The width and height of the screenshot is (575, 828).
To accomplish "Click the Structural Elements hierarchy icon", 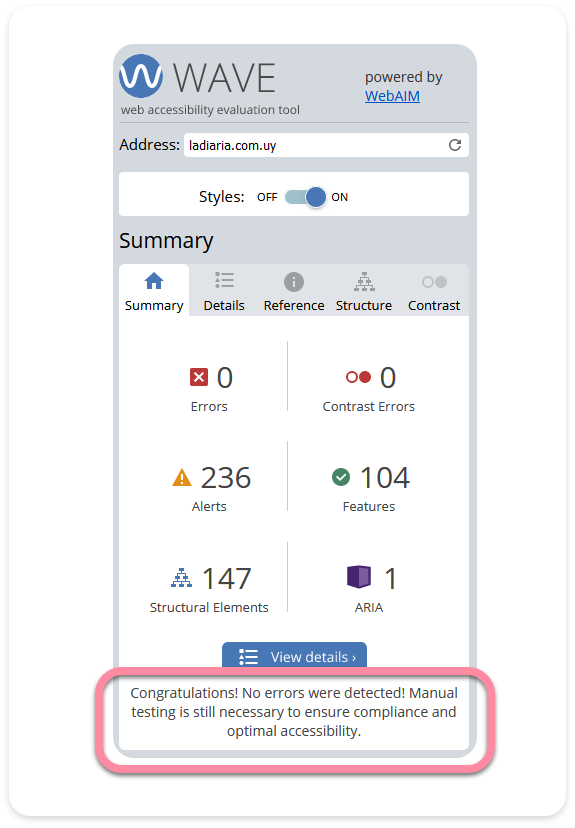I will (x=182, y=578).
